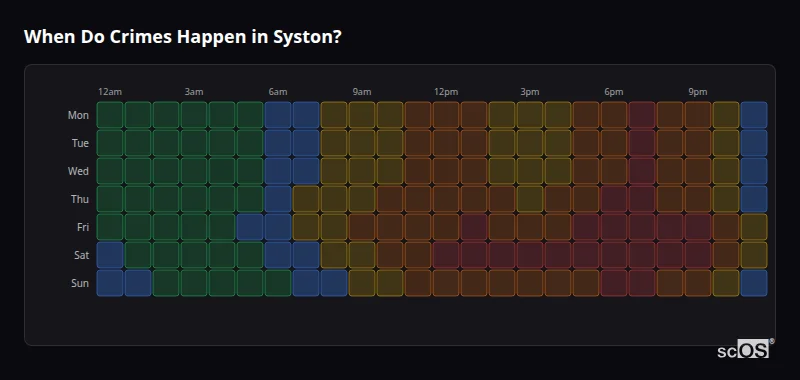
Task: Select the Saturday 12am blue cell
Action: [110, 255]
